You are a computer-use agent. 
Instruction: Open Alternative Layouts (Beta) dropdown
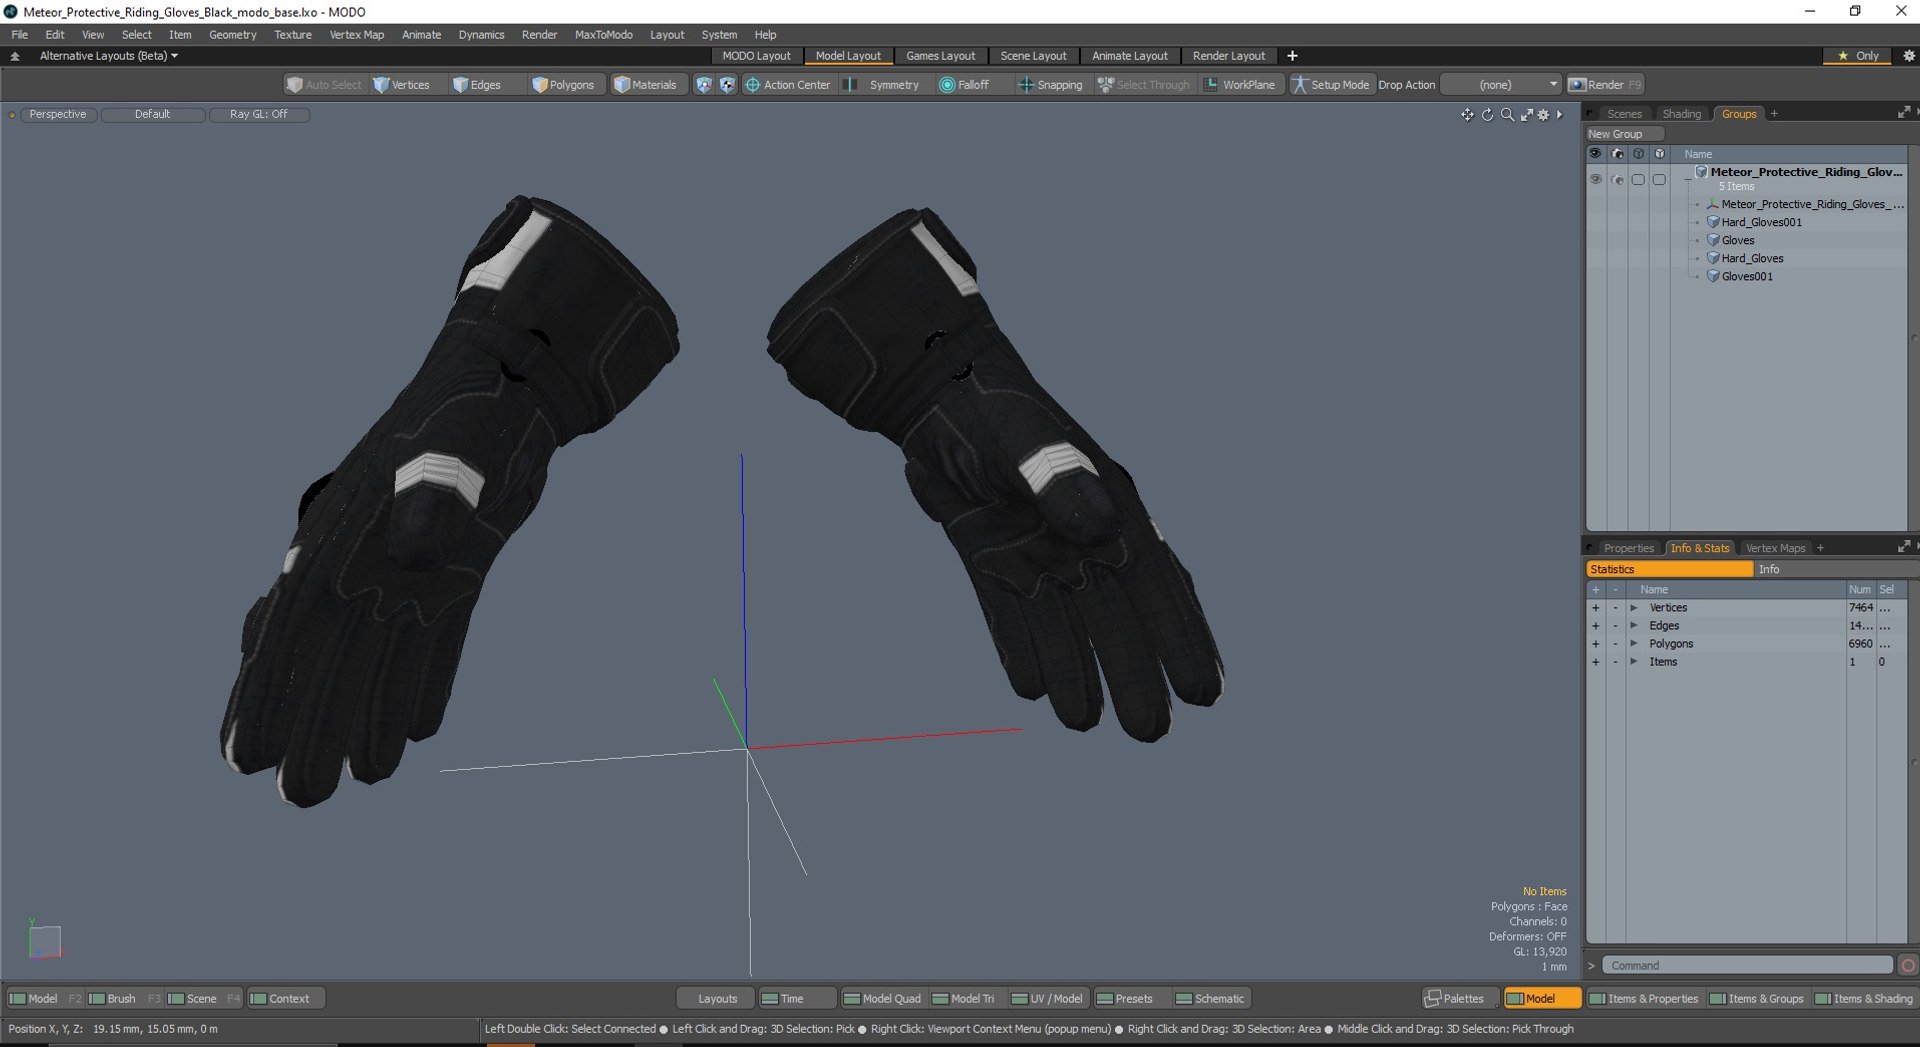tap(108, 56)
